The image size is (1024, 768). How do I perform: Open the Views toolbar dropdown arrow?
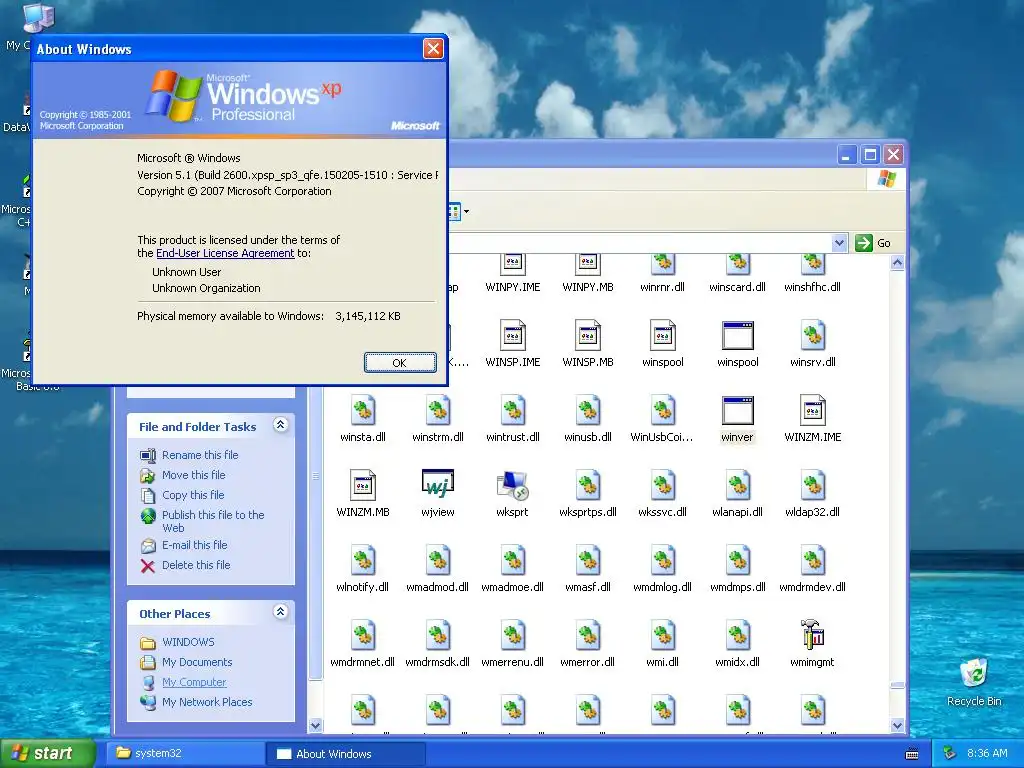point(466,212)
